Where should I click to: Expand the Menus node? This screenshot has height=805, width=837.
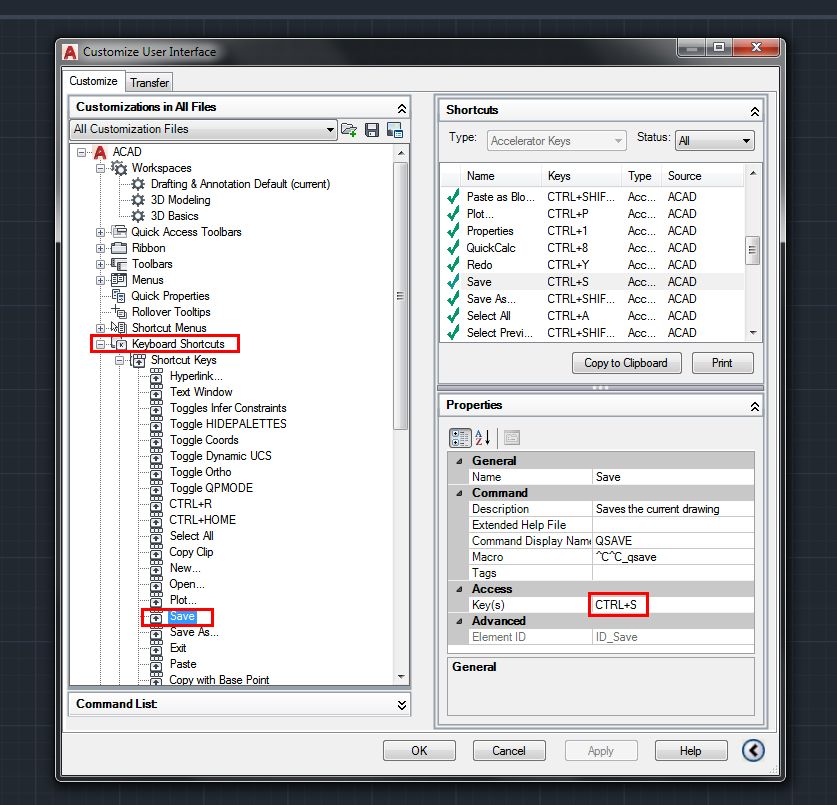100,280
